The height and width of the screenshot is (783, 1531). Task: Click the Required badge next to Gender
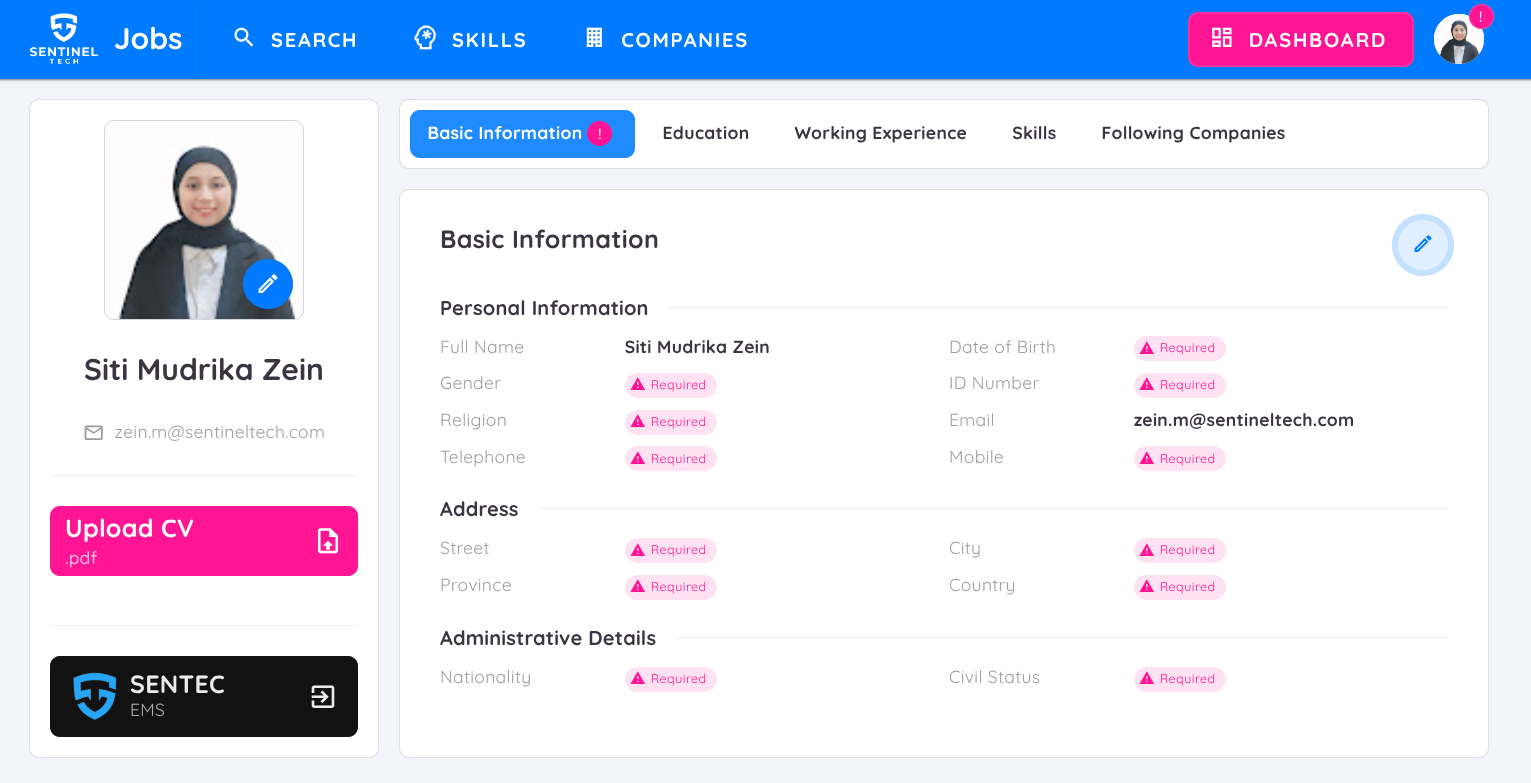pos(670,384)
